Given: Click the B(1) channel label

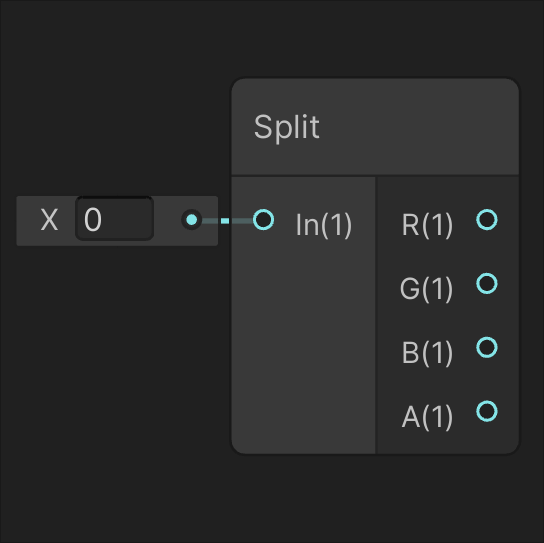Looking at the screenshot, I should click(x=427, y=353).
